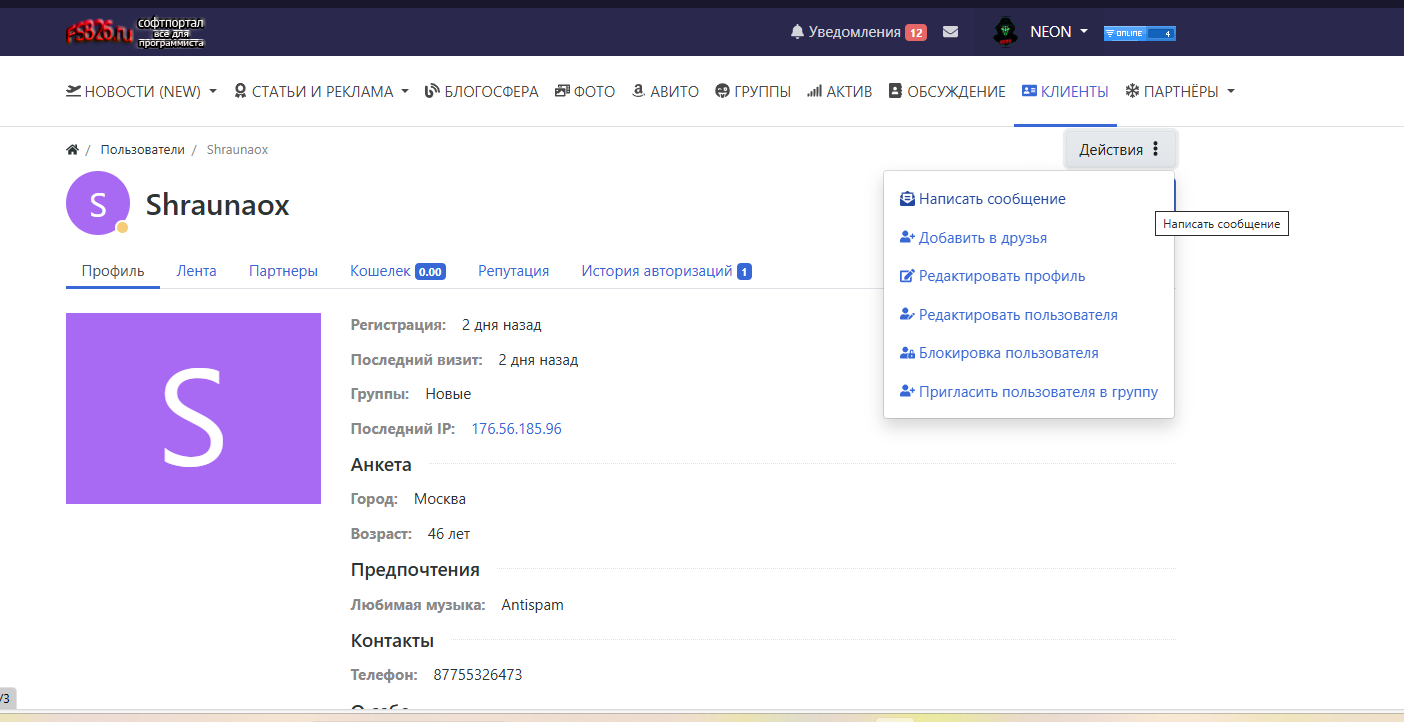Click the favorite music value Antispam
The image size is (1404, 722).
point(533,605)
